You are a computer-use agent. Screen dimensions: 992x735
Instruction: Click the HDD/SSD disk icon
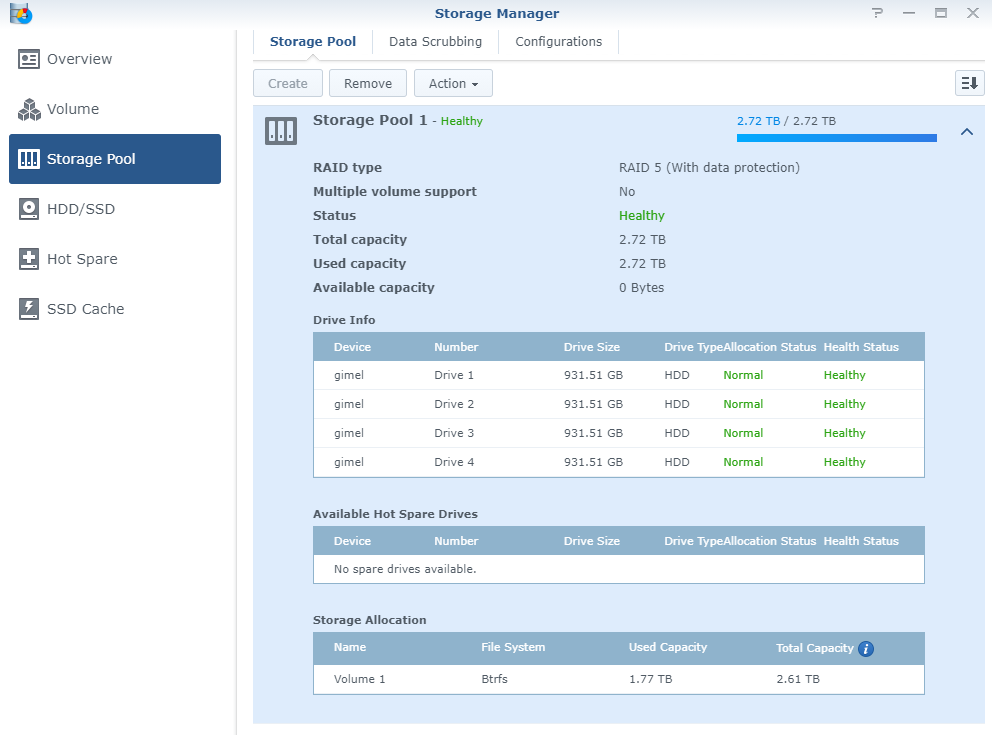[x=29, y=209]
